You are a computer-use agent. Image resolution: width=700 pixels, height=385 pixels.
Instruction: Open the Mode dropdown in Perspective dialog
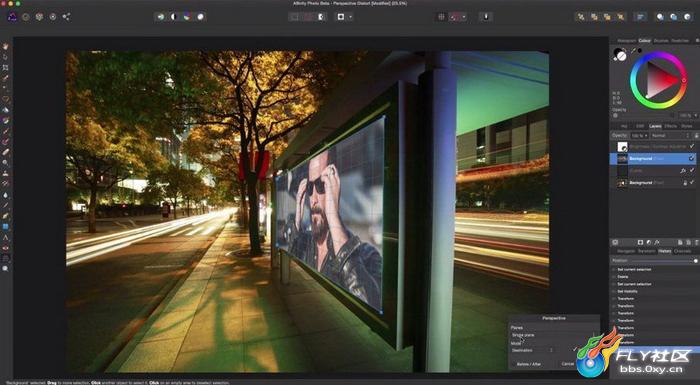(x=533, y=350)
